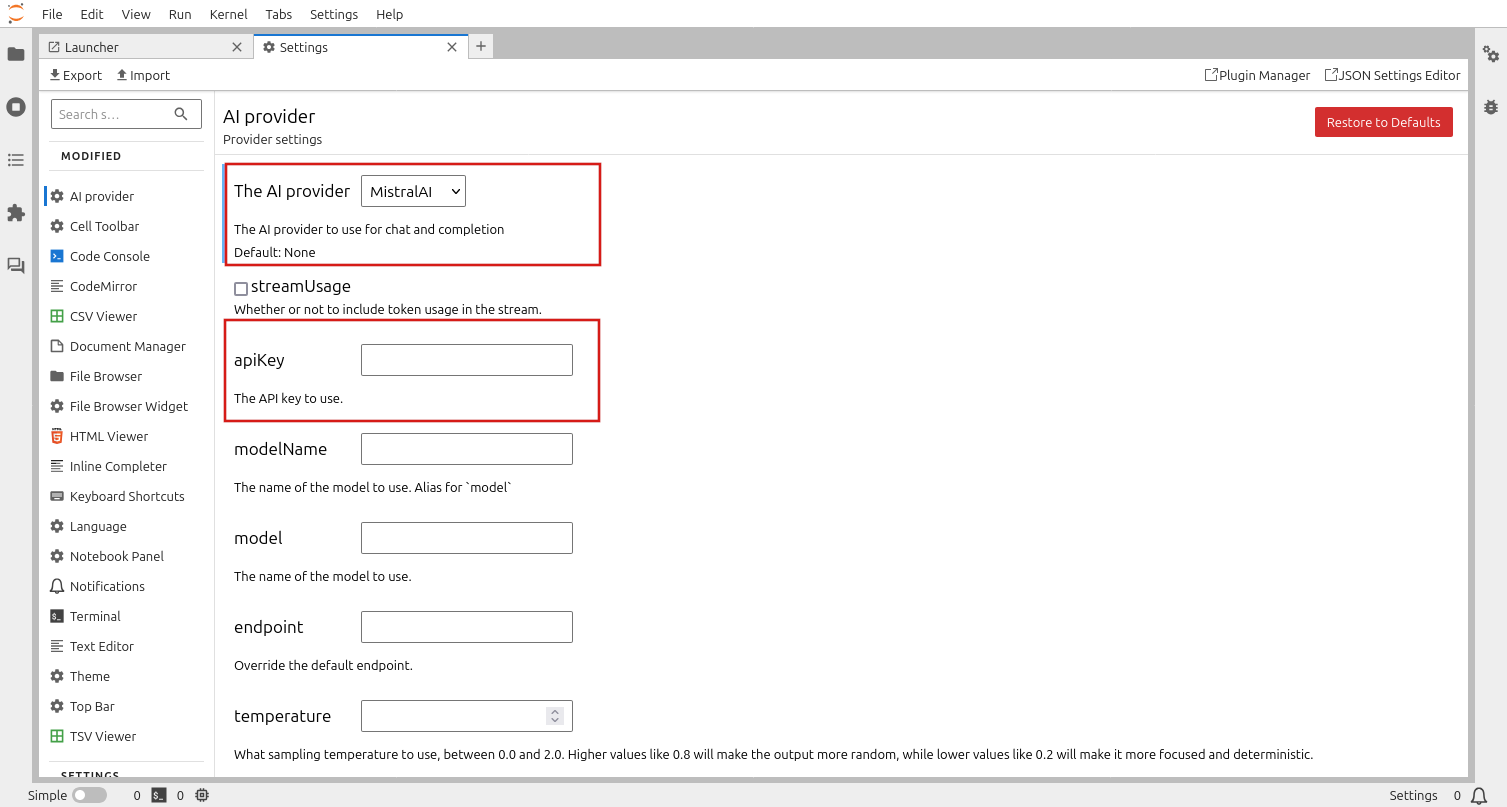This screenshot has width=1507, height=807.
Task: Open the Kernel menu
Action: 229,14
